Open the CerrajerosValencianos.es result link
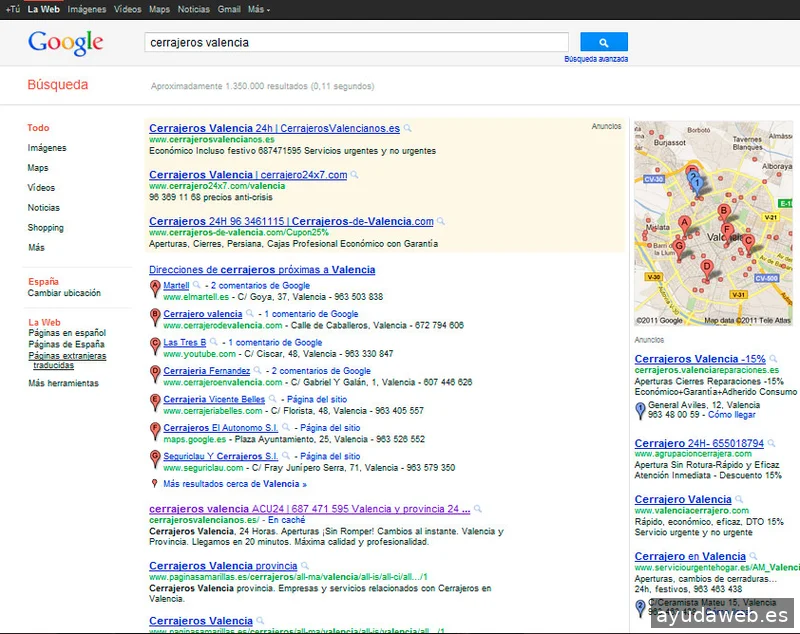The image size is (800, 634). click(275, 128)
